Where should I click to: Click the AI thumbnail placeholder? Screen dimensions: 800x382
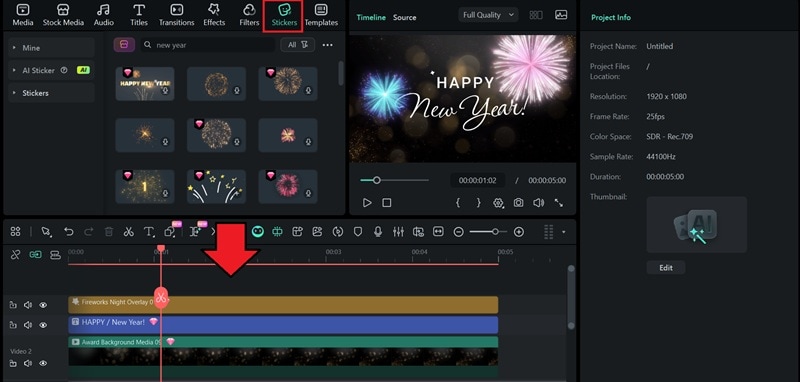pos(696,224)
